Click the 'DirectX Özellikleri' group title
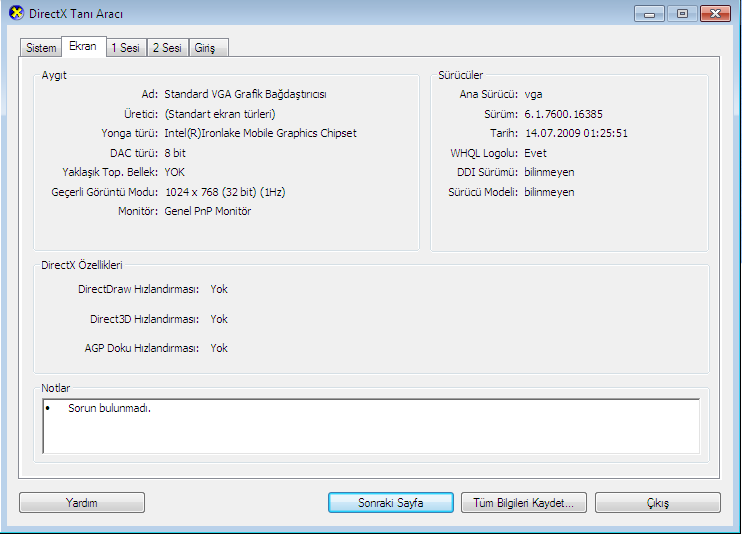 click(82, 265)
